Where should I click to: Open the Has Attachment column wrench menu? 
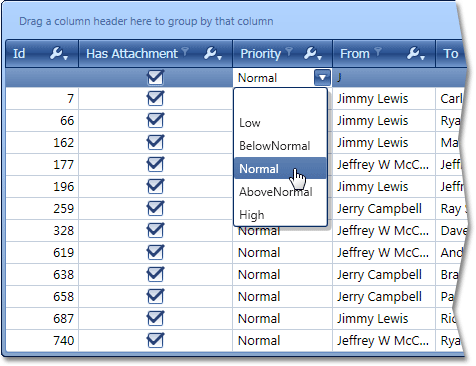click(213, 53)
